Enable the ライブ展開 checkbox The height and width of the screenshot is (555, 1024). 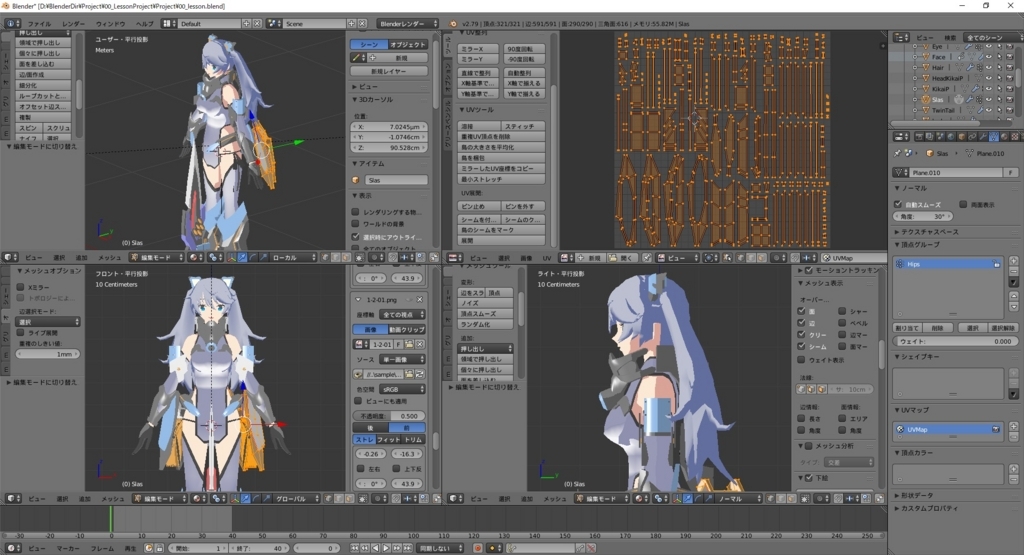tap(20, 333)
